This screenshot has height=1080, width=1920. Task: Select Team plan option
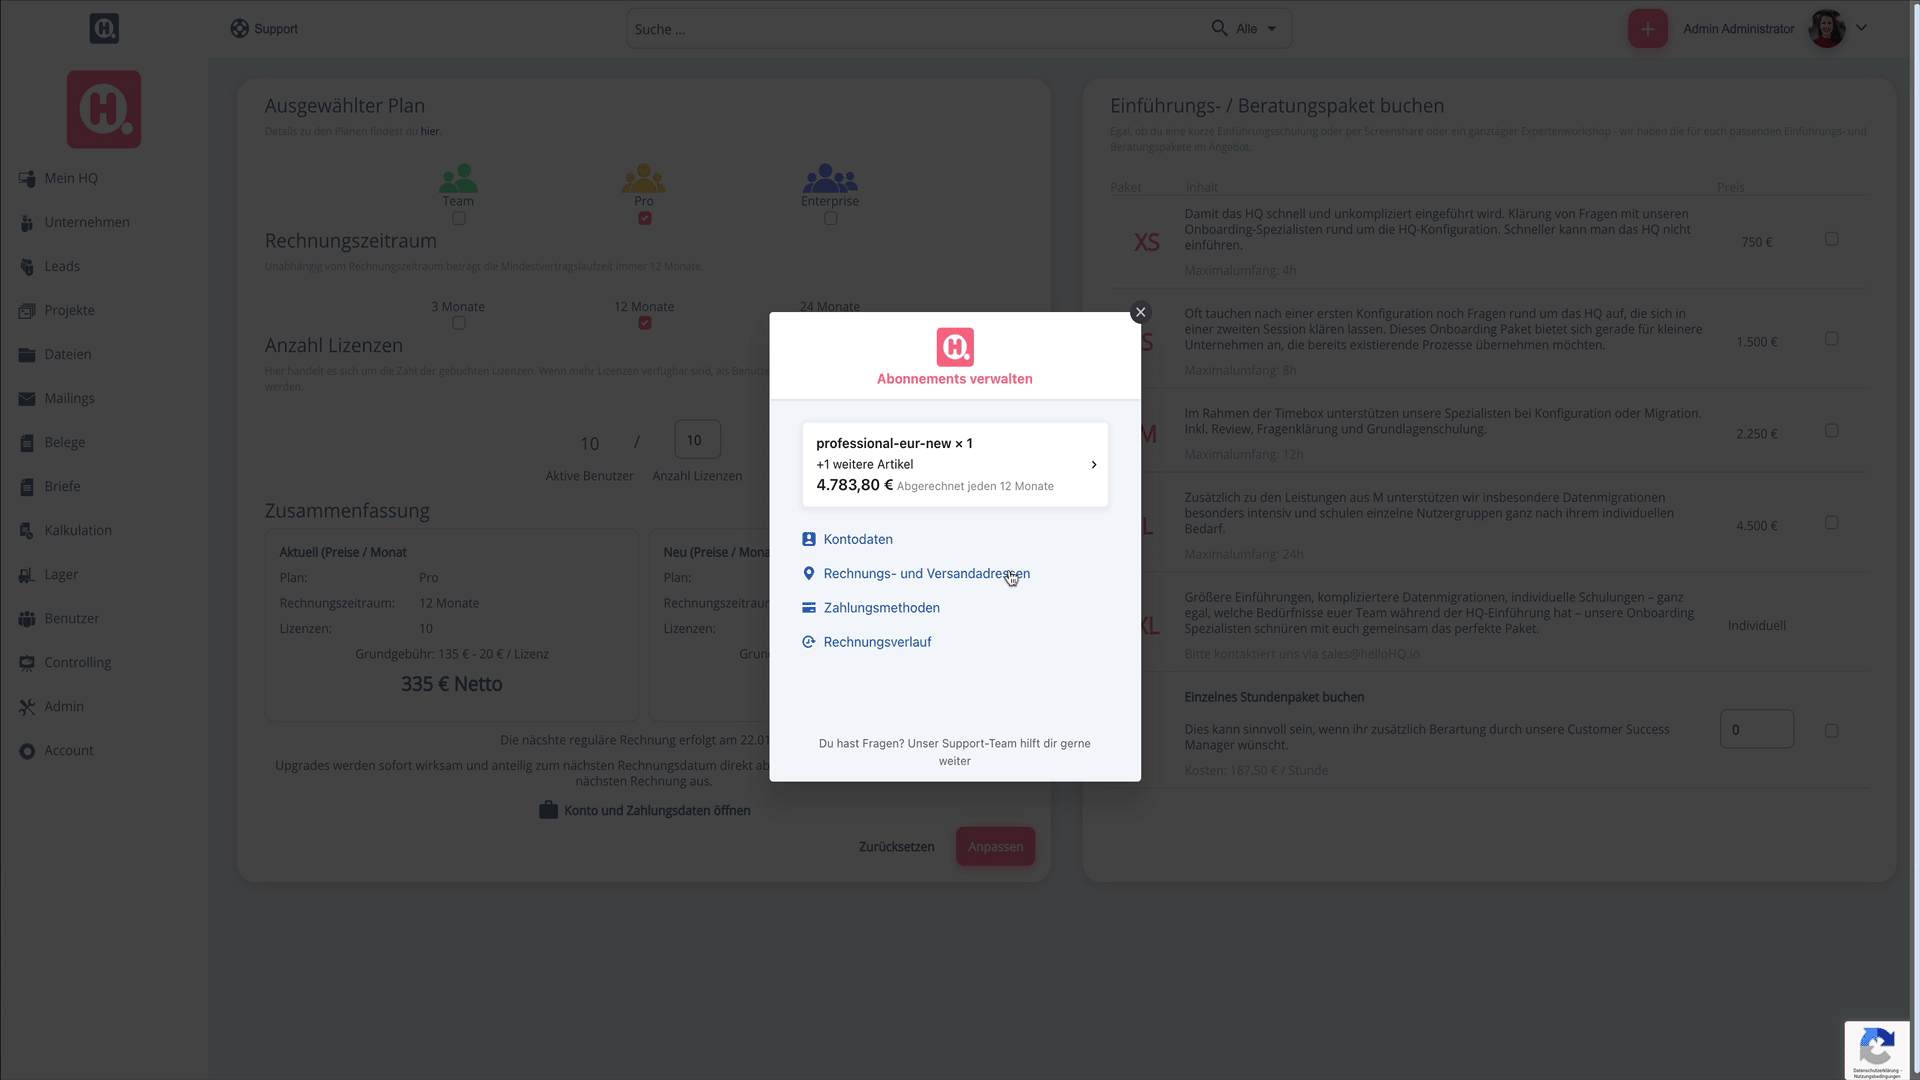point(459,218)
